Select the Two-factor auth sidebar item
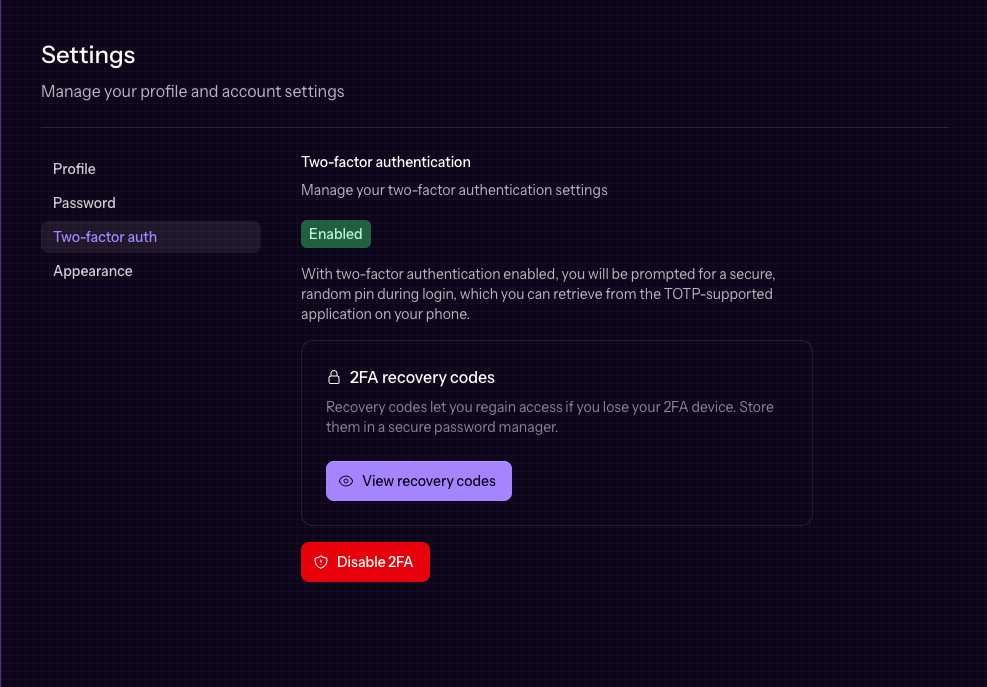Viewport: 987px width, 687px height. click(105, 237)
